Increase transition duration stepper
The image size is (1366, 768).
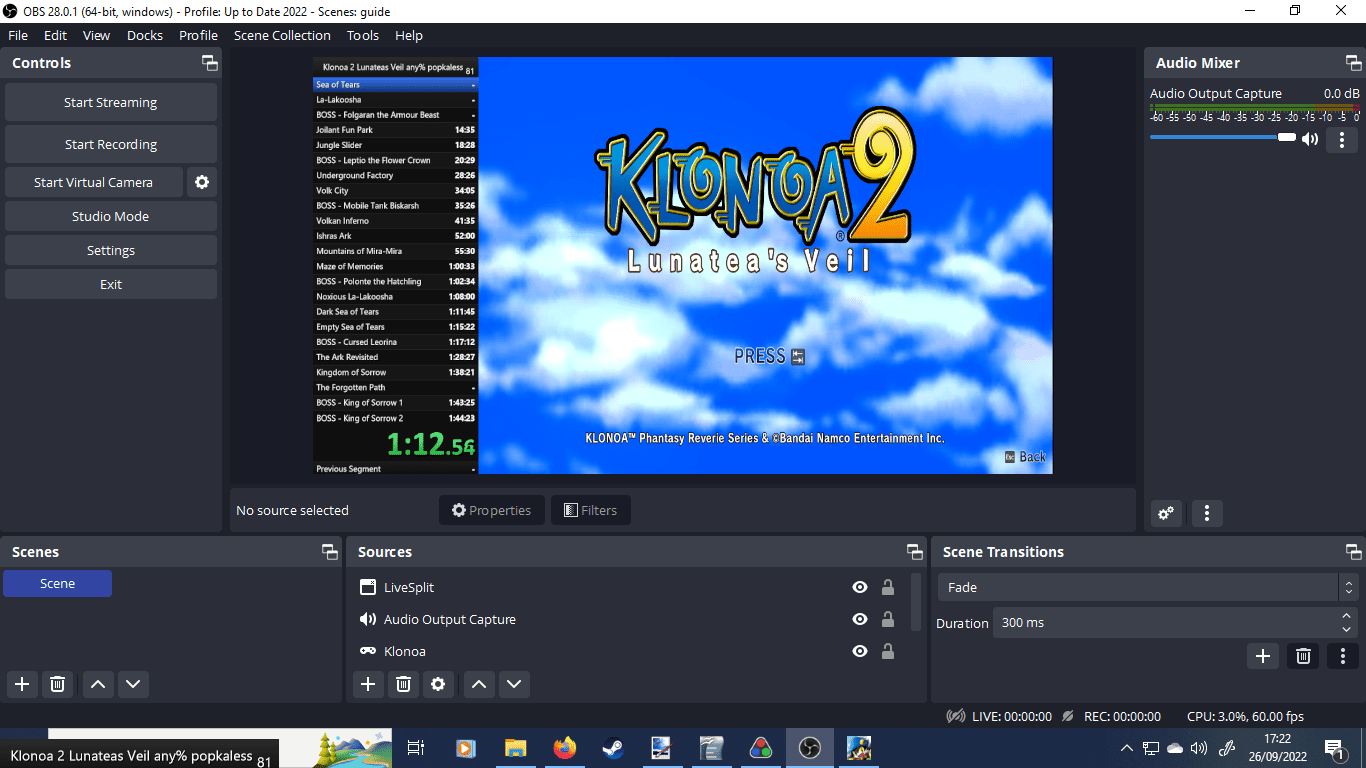1348,616
